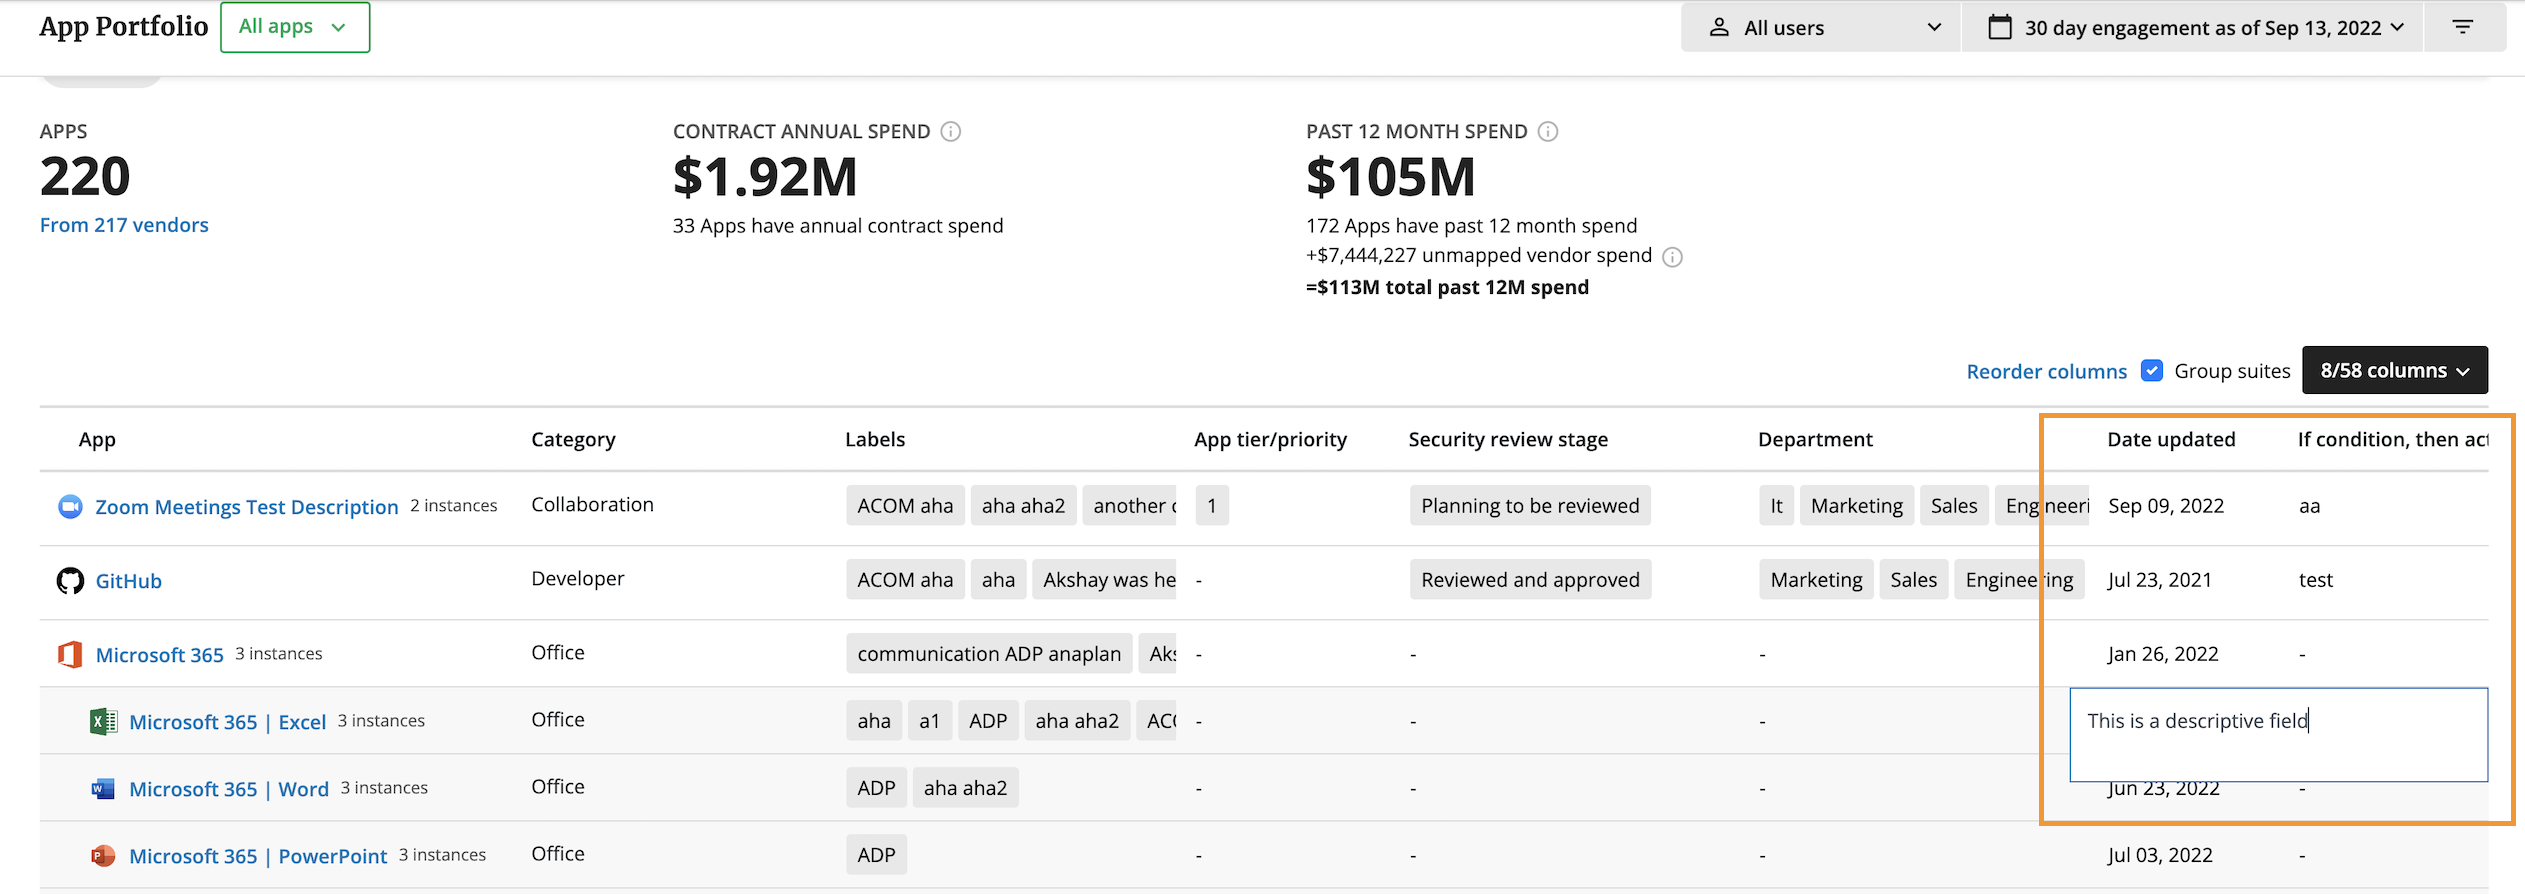Open the All apps dropdown
This screenshot has width=2525, height=894.
click(295, 27)
